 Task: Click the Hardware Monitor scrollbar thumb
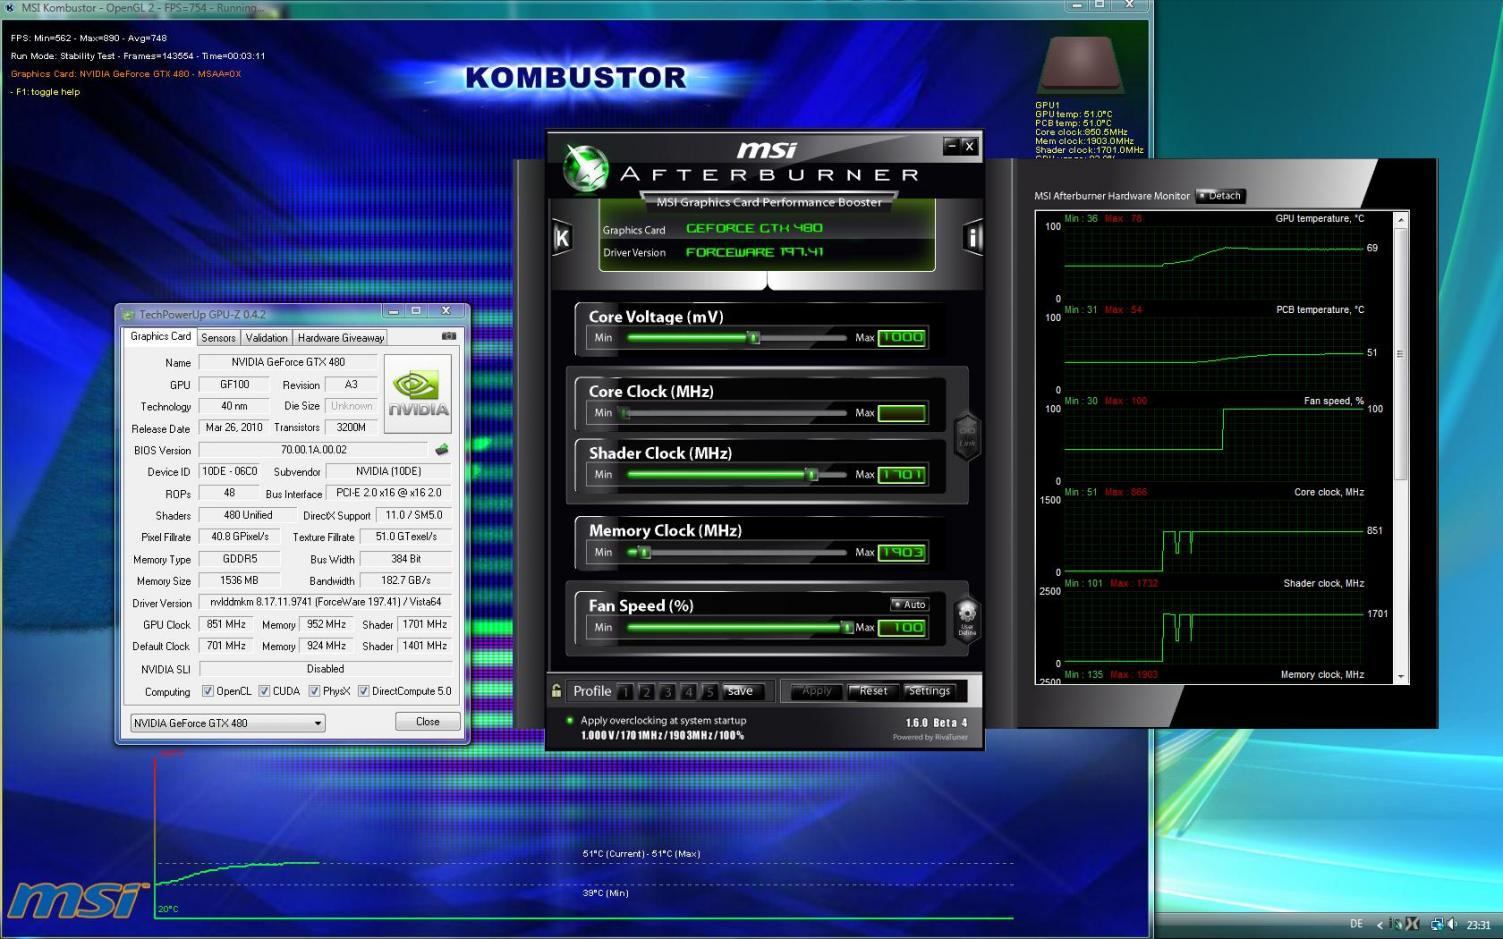1400,353
